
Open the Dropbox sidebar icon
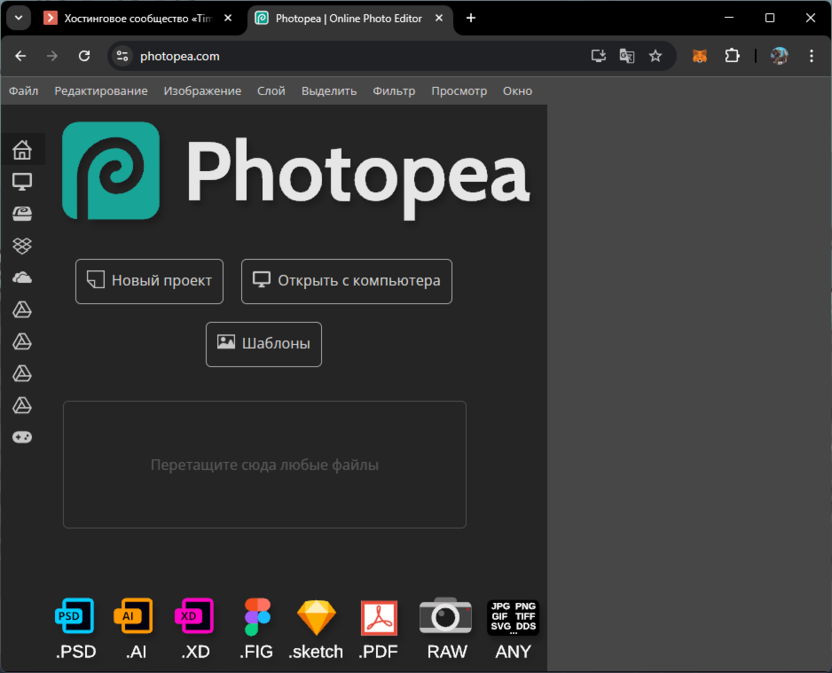[x=22, y=245]
